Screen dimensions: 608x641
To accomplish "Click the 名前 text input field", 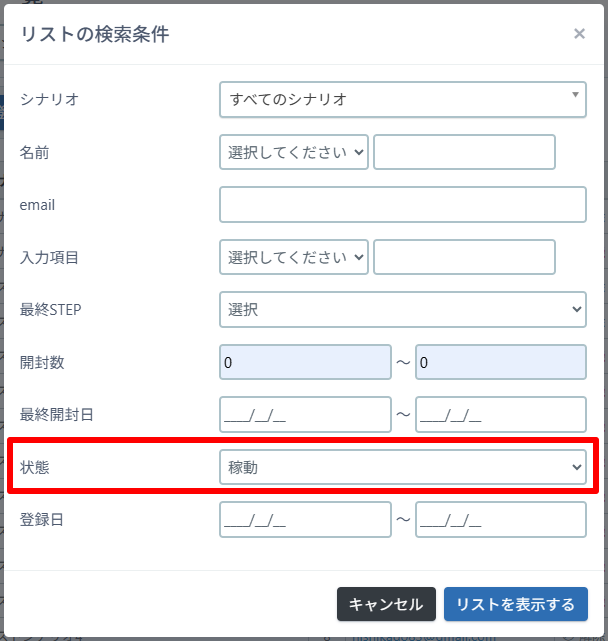I will click(x=464, y=153).
